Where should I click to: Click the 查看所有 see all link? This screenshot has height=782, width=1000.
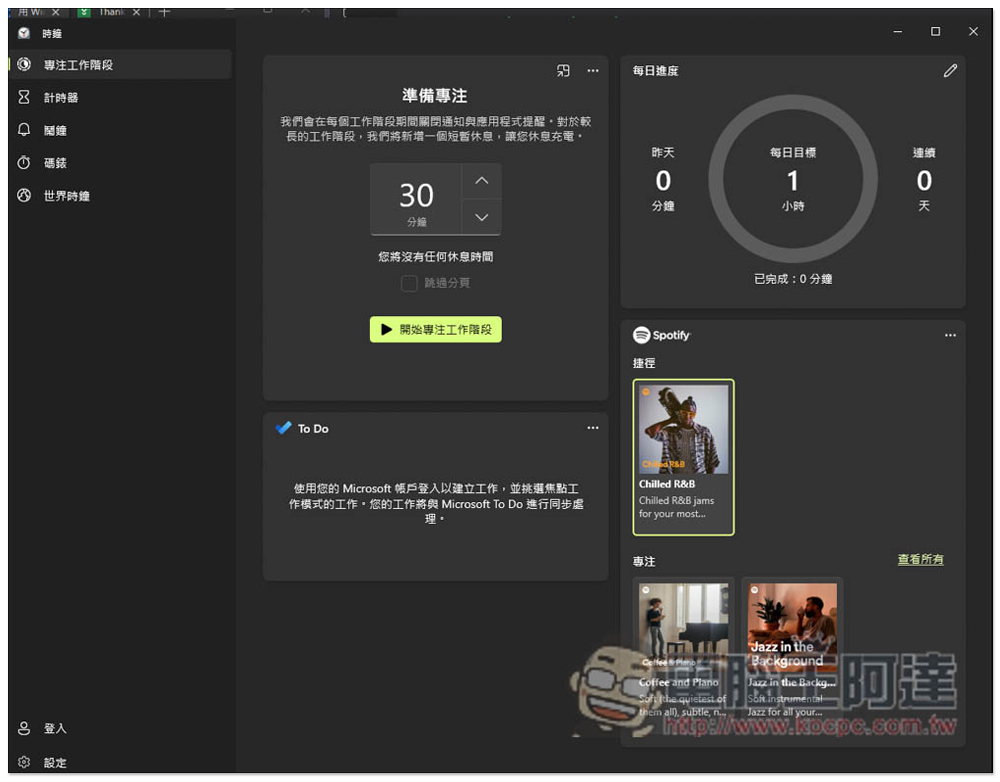click(920, 560)
